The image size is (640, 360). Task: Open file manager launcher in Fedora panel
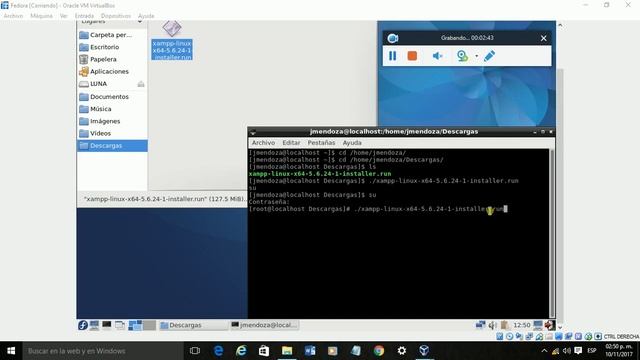(x=120, y=325)
